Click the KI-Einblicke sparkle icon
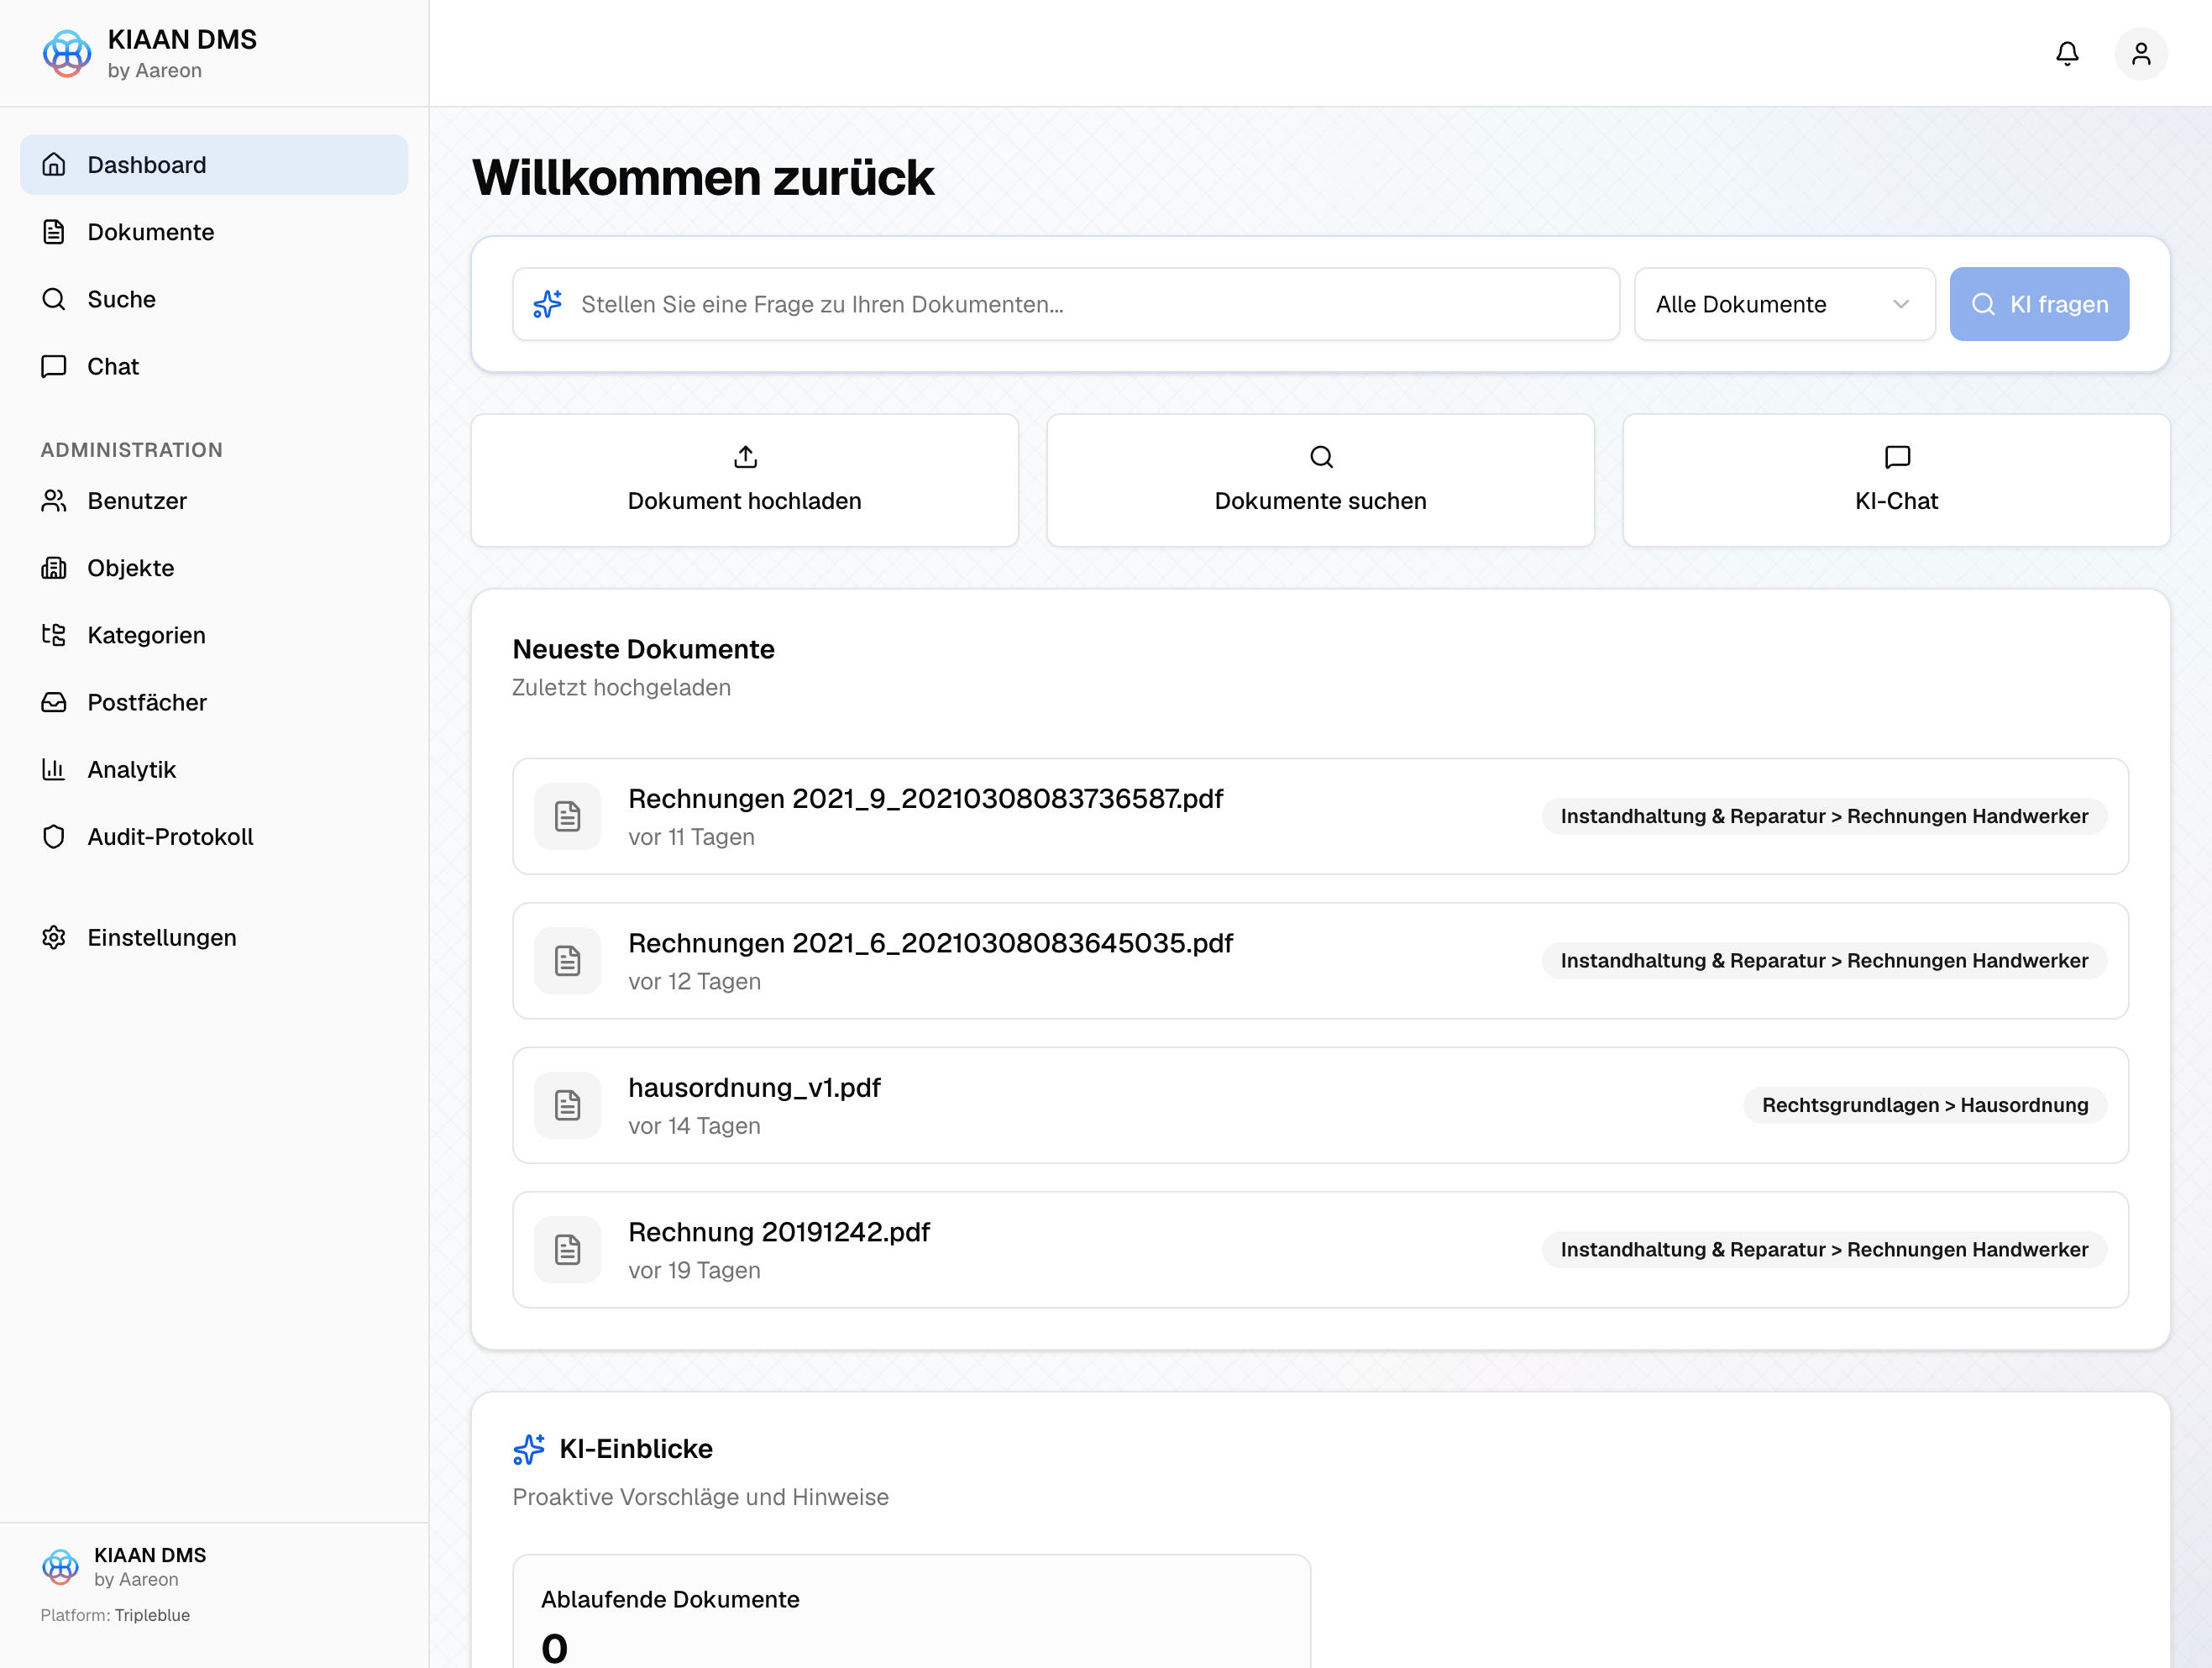The width and height of the screenshot is (2212, 1668). point(529,1449)
